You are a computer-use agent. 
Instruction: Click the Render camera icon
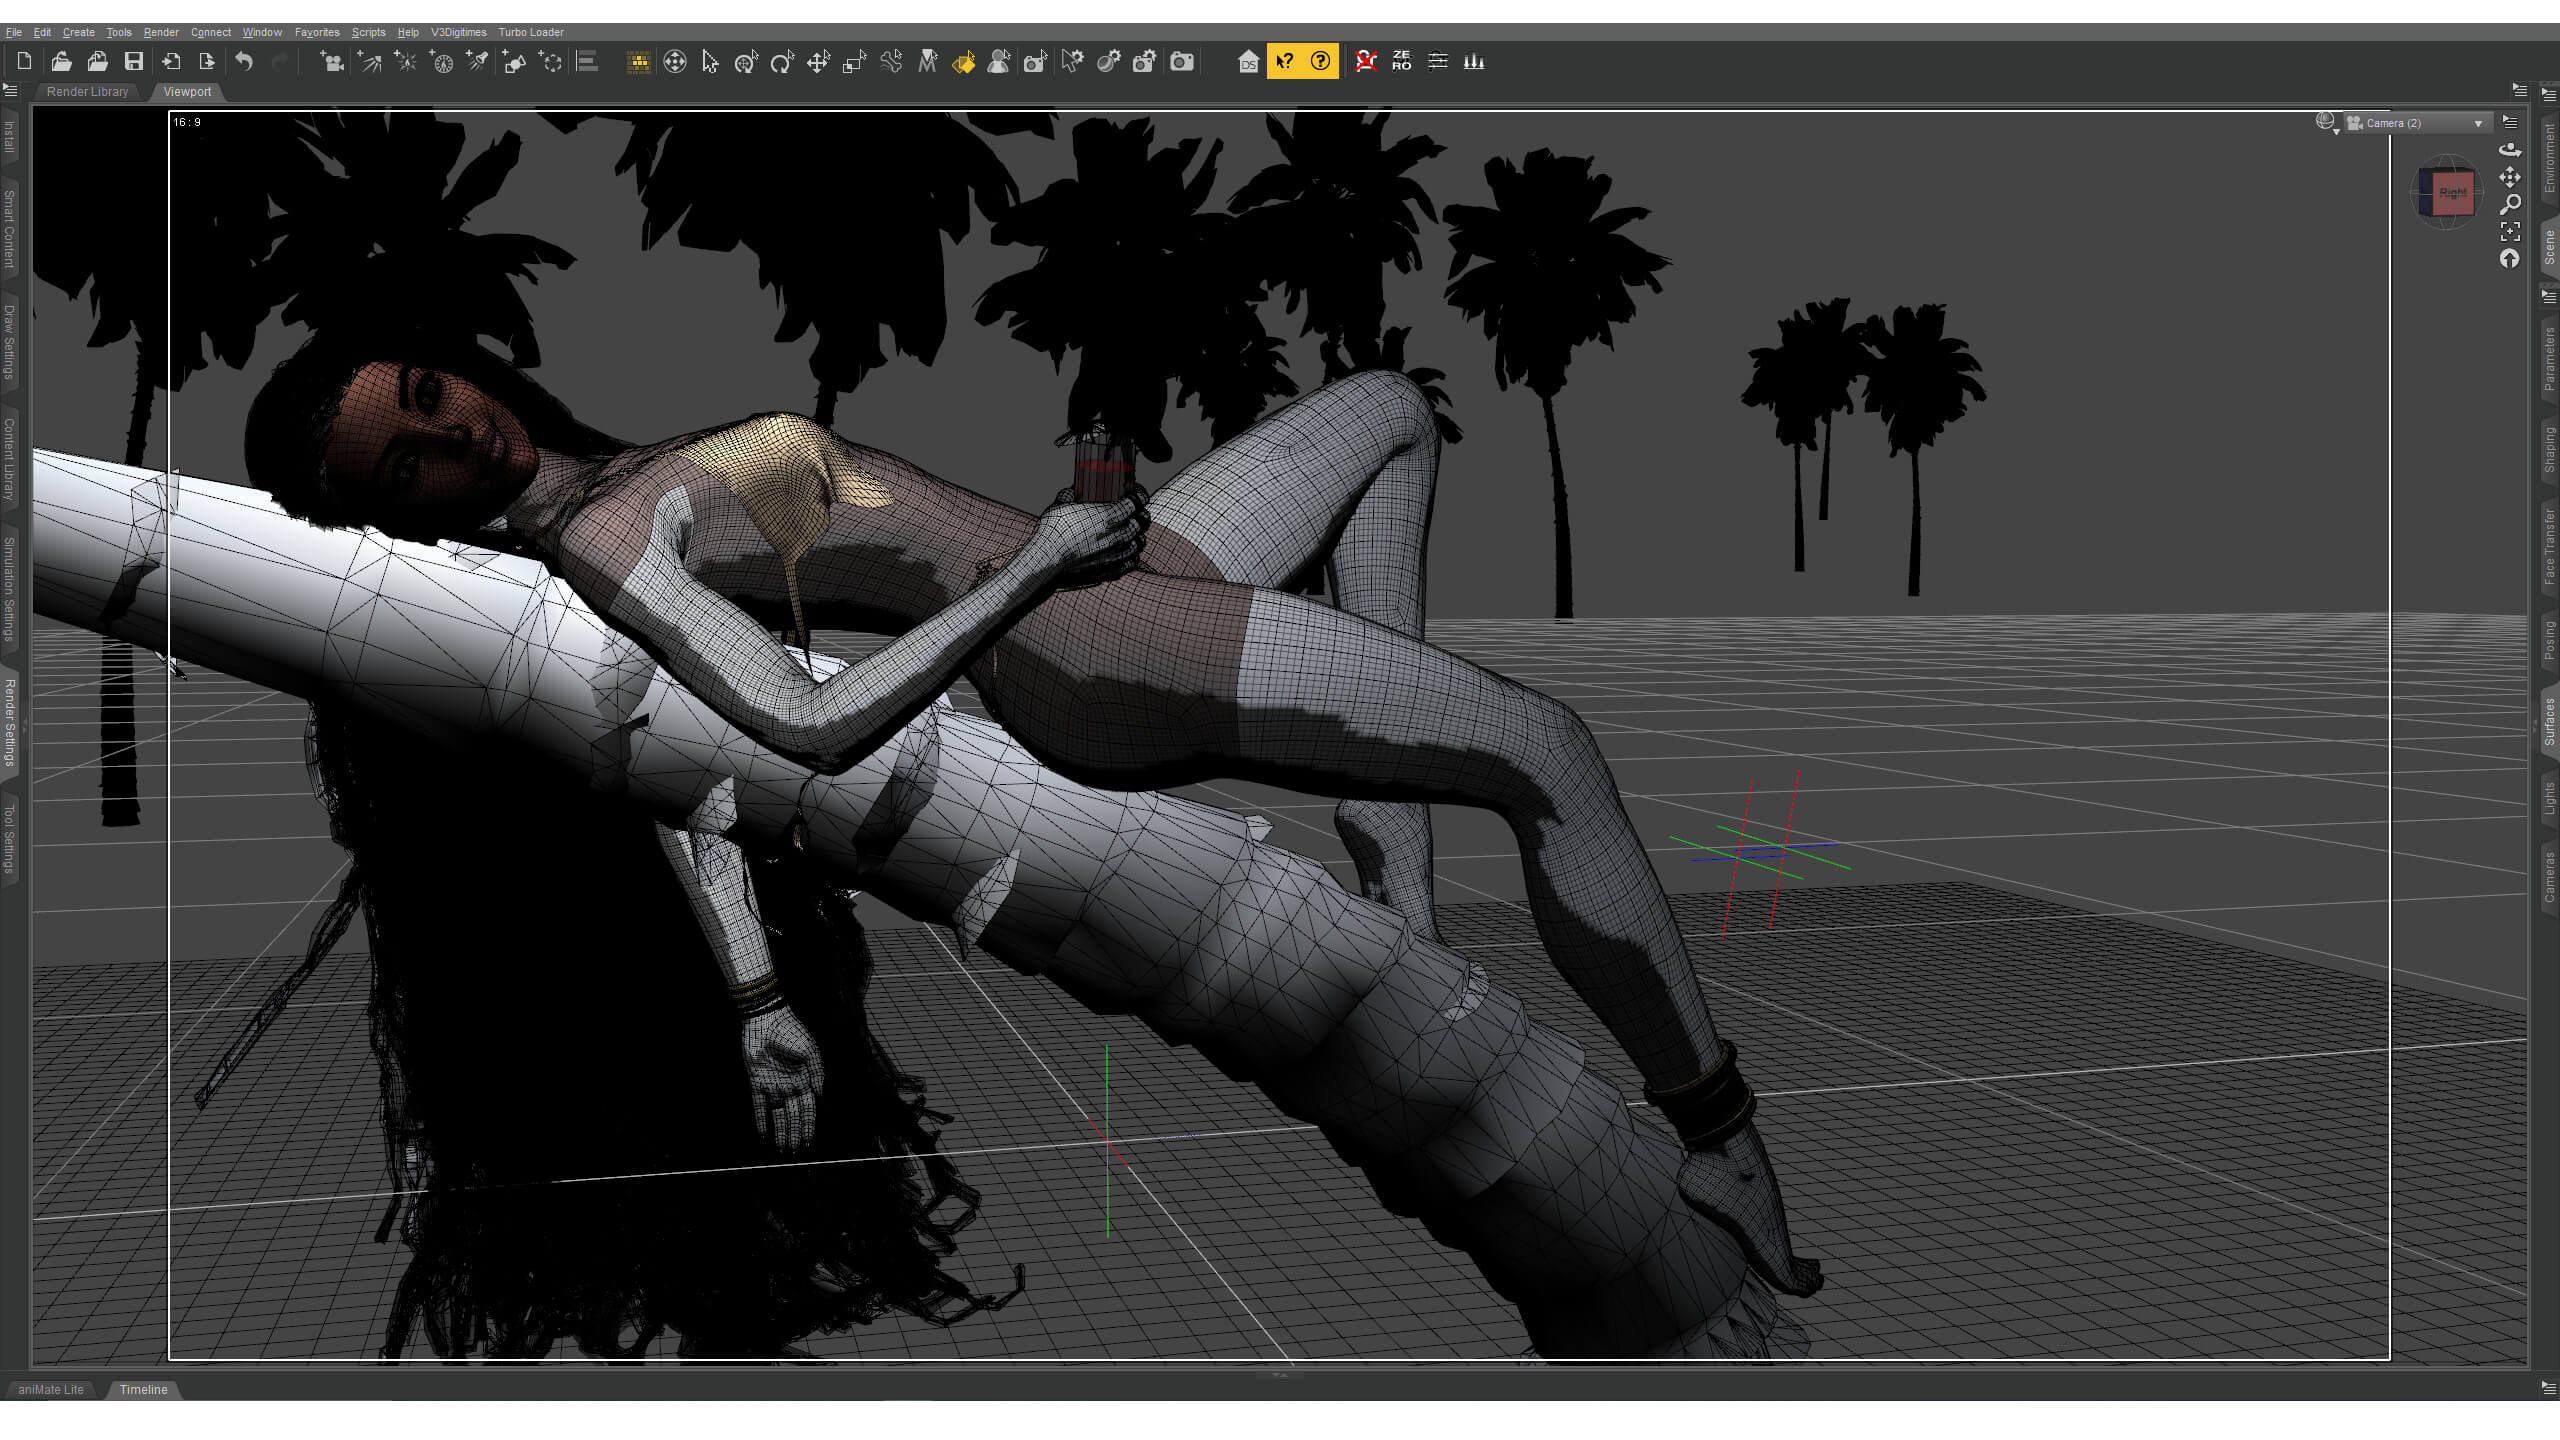[1182, 62]
